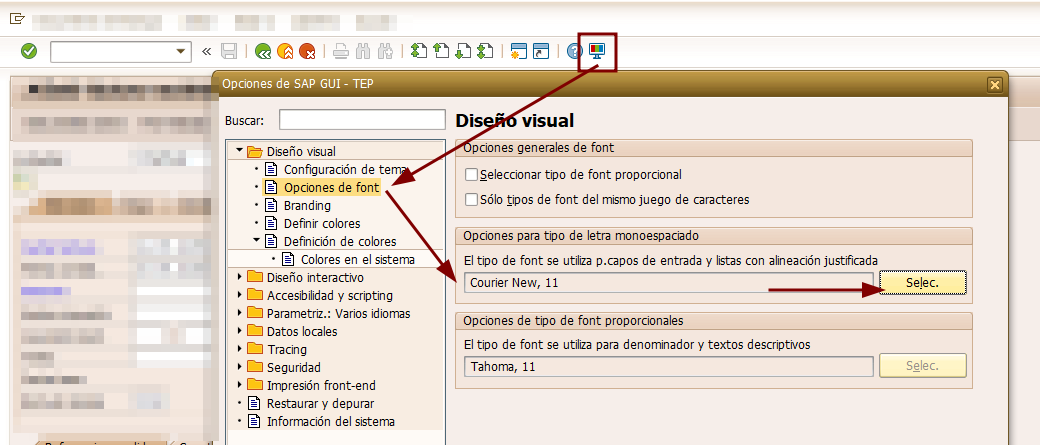Click the Buscar search field

tap(362, 120)
